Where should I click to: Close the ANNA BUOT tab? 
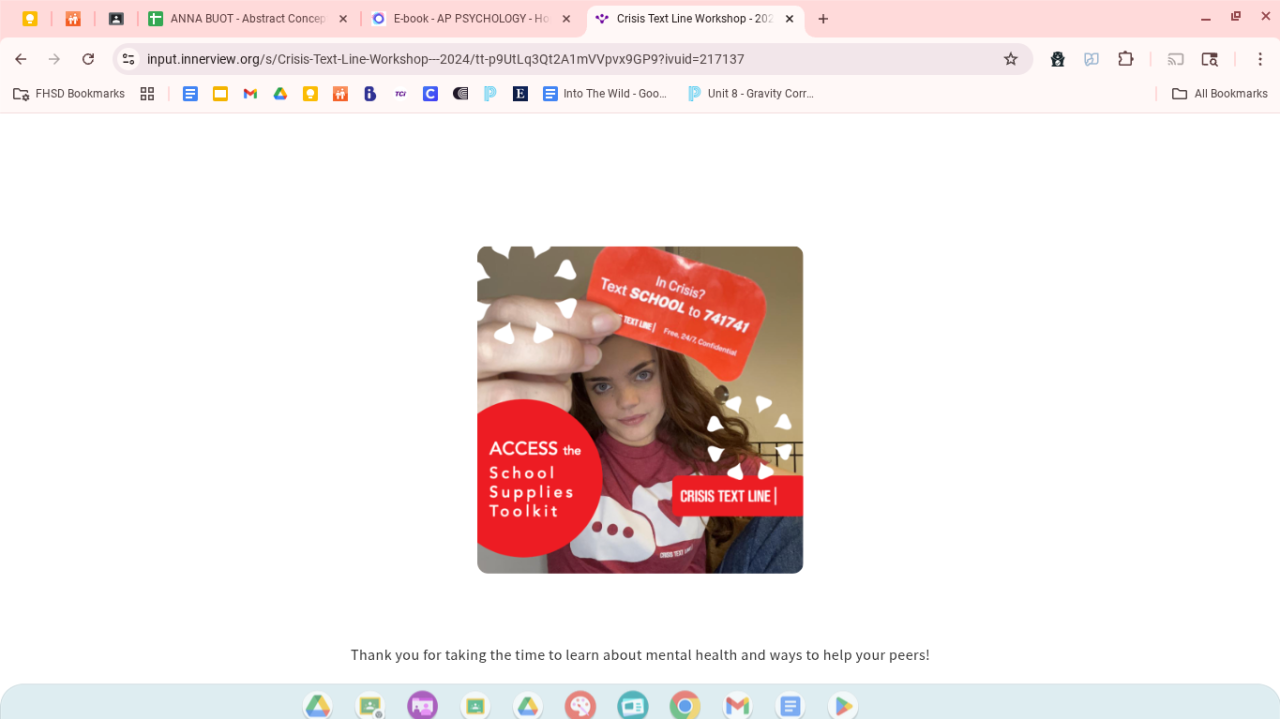(x=343, y=19)
